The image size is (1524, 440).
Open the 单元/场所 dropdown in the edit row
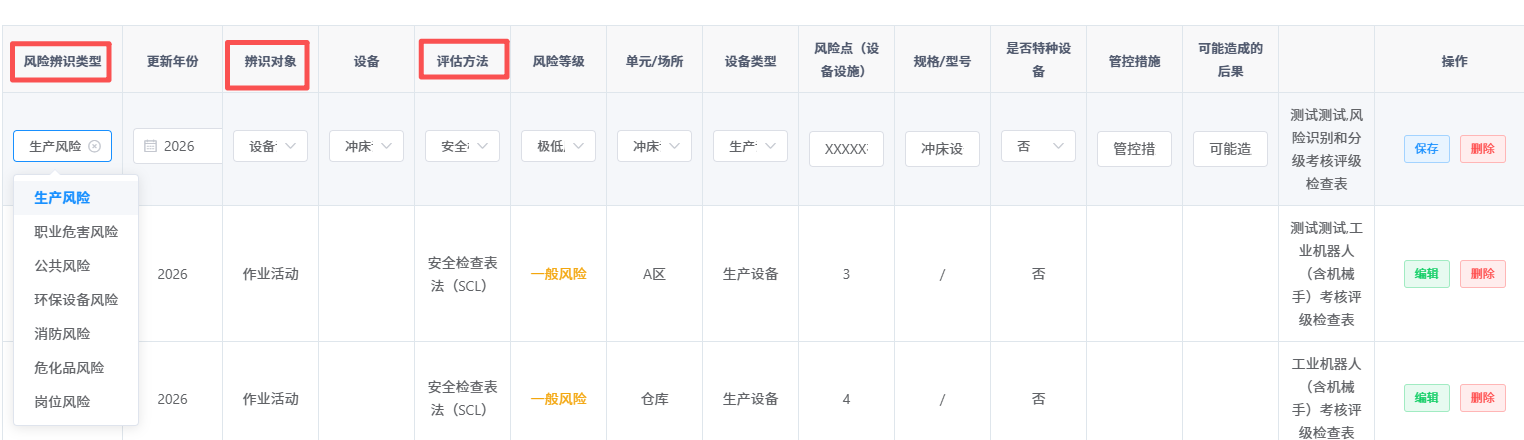point(654,146)
